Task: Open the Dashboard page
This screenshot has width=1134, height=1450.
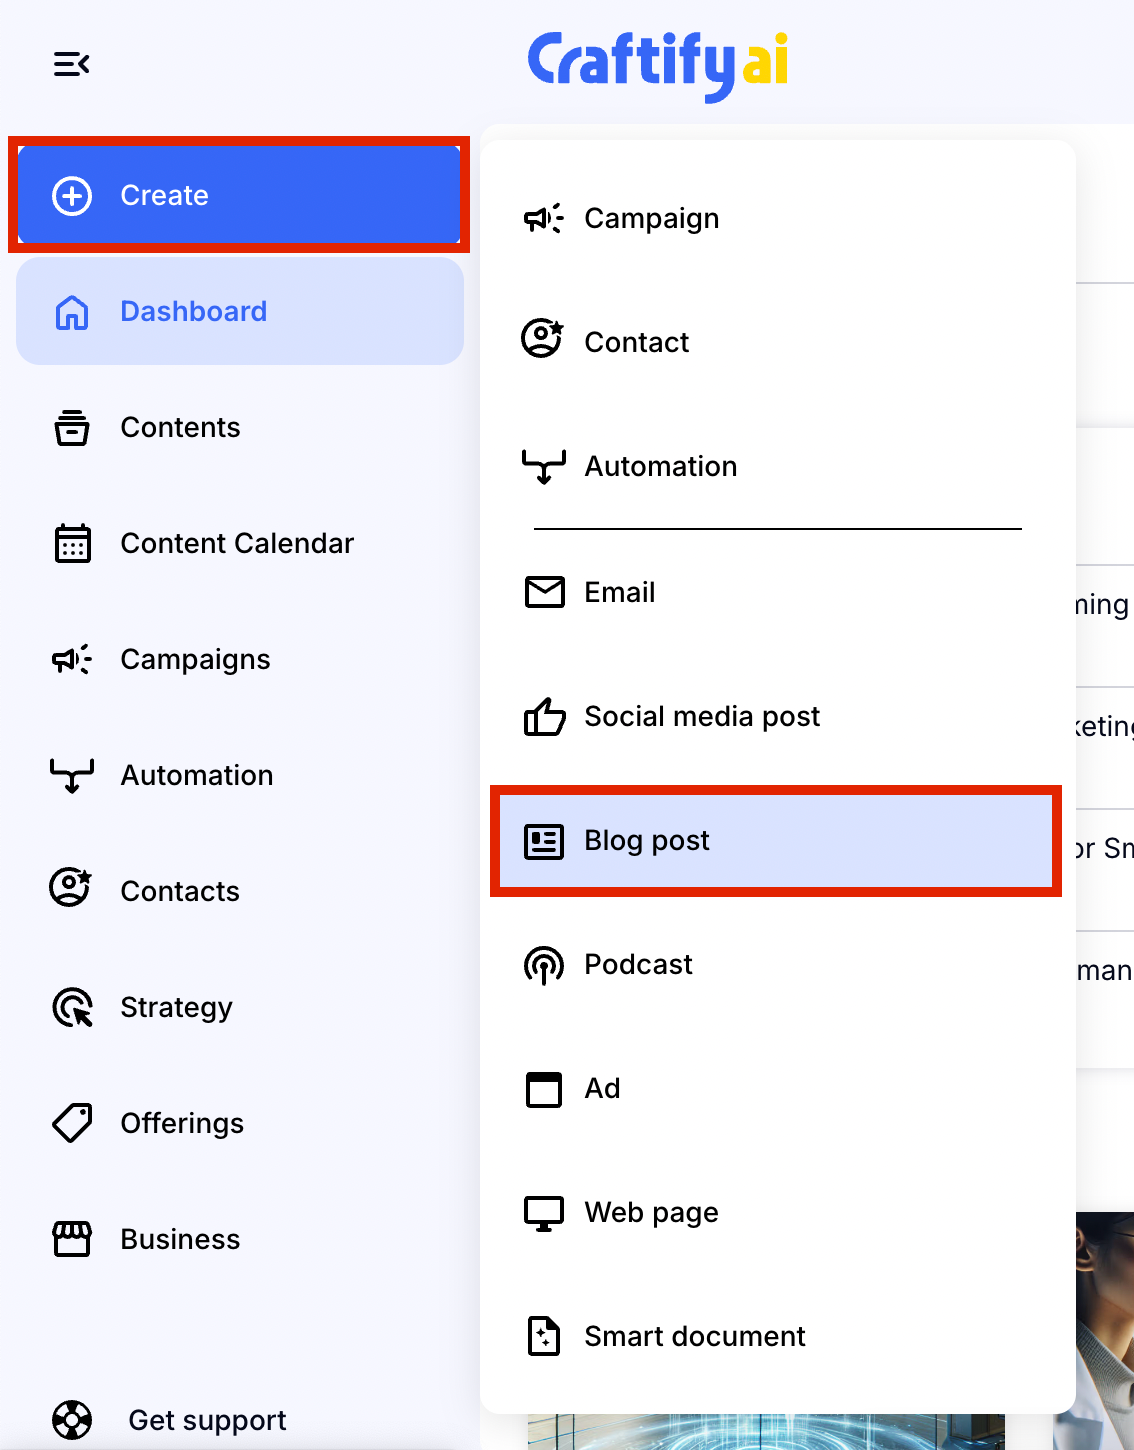Action: click(240, 311)
